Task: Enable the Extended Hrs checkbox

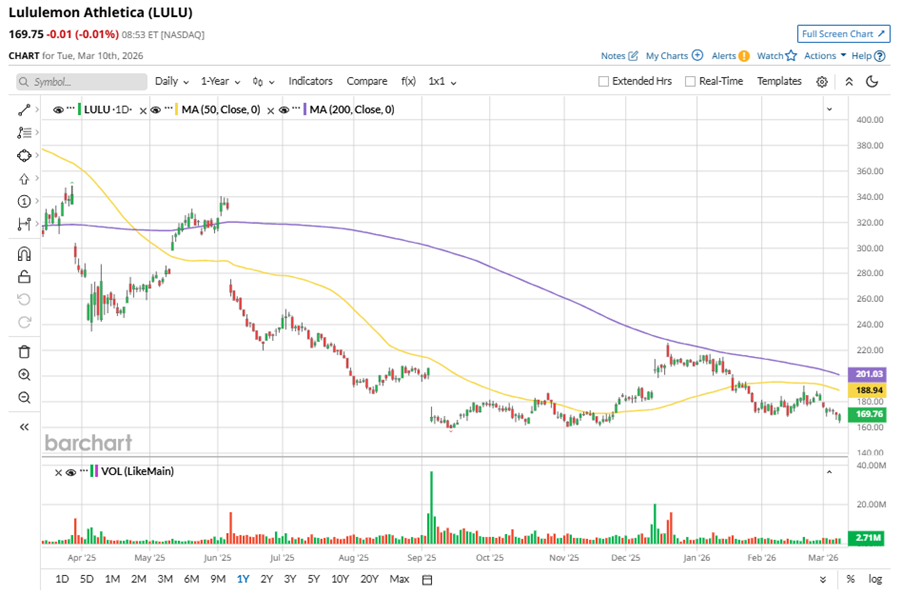Action: coord(603,82)
